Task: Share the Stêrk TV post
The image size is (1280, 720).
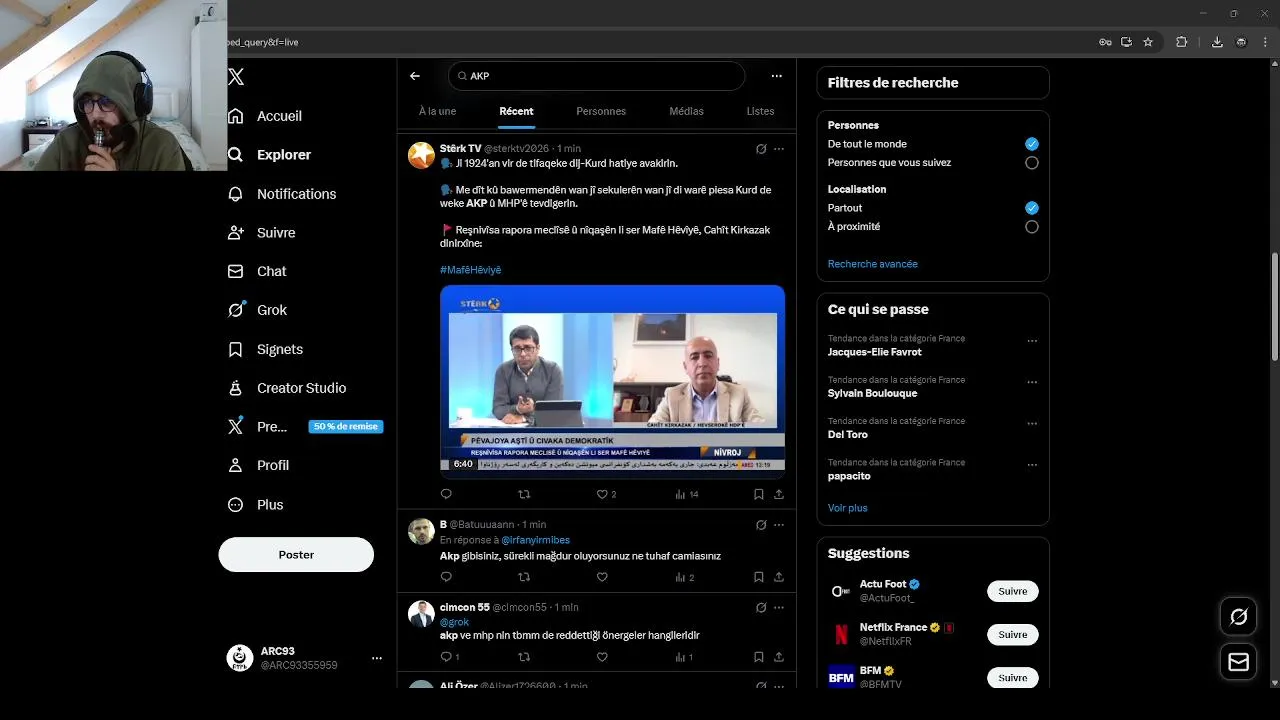Action: [779, 494]
